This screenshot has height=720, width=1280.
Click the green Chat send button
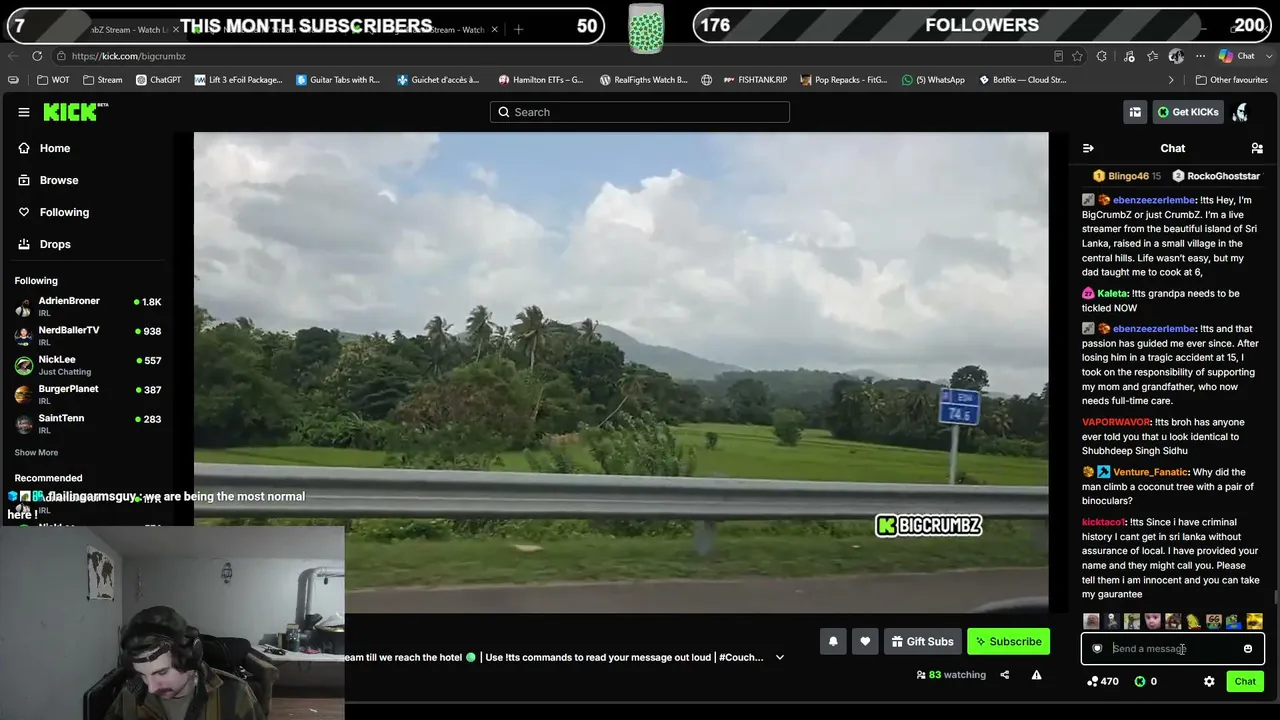1245,681
